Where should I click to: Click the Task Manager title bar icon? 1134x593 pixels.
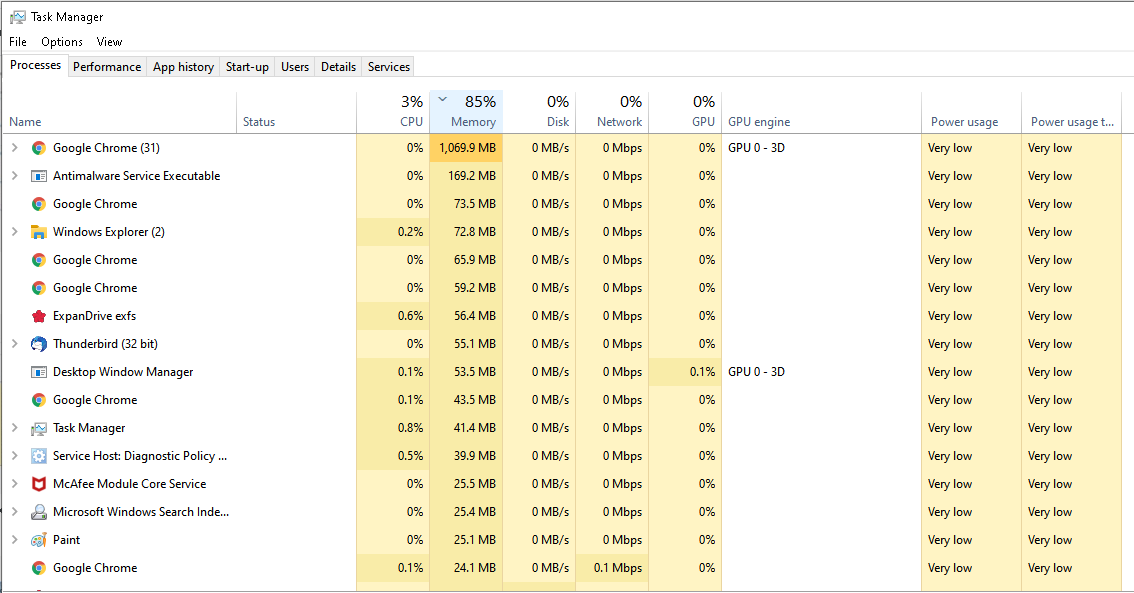[x=17, y=17]
